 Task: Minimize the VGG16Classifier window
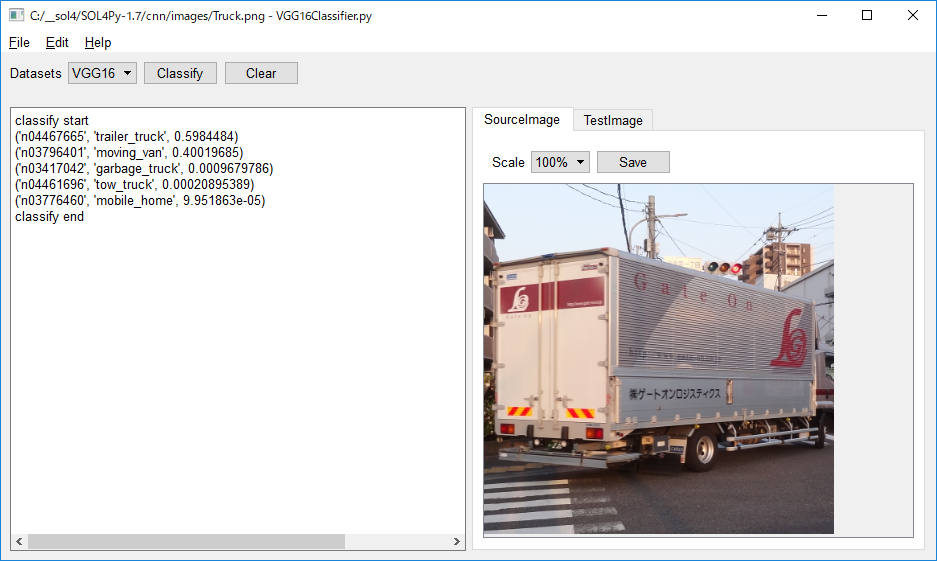pyautogui.click(x=822, y=16)
